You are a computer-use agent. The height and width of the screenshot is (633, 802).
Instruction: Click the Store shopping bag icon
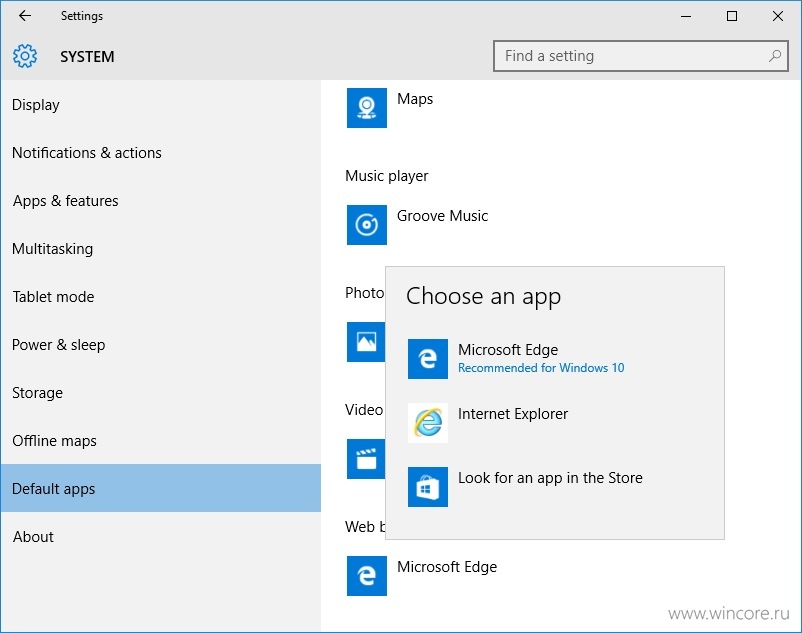tap(428, 487)
